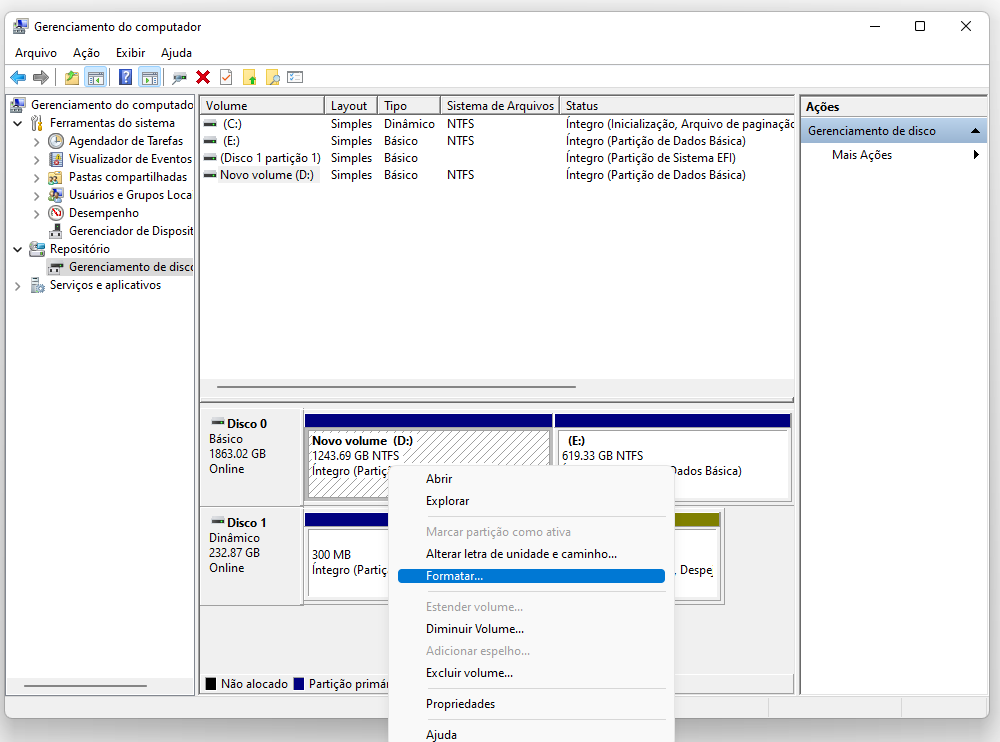
Task: Click the volume list horizontal scrollbar
Action: [396, 387]
